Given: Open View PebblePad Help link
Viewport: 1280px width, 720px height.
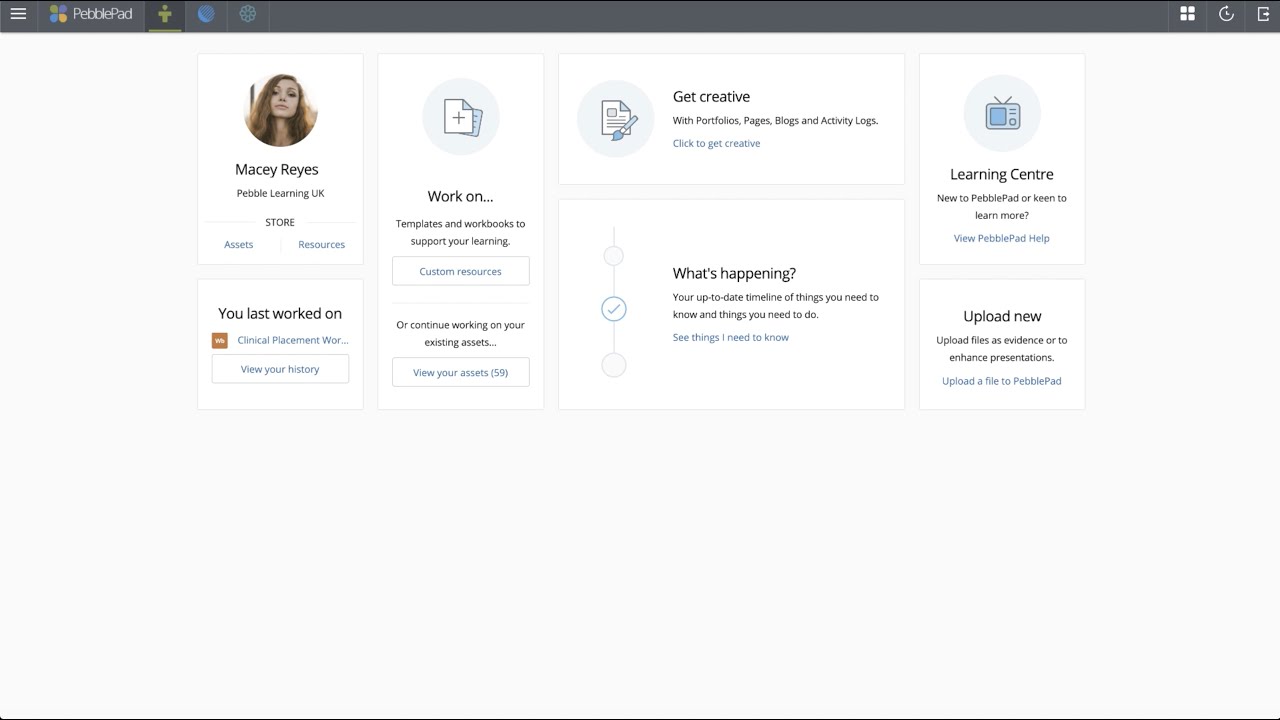Looking at the screenshot, I should pyautogui.click(x=1002, y=239).
